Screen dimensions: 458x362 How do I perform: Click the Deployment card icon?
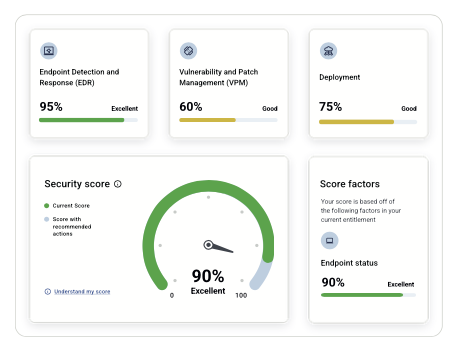(x=328, y=51)
